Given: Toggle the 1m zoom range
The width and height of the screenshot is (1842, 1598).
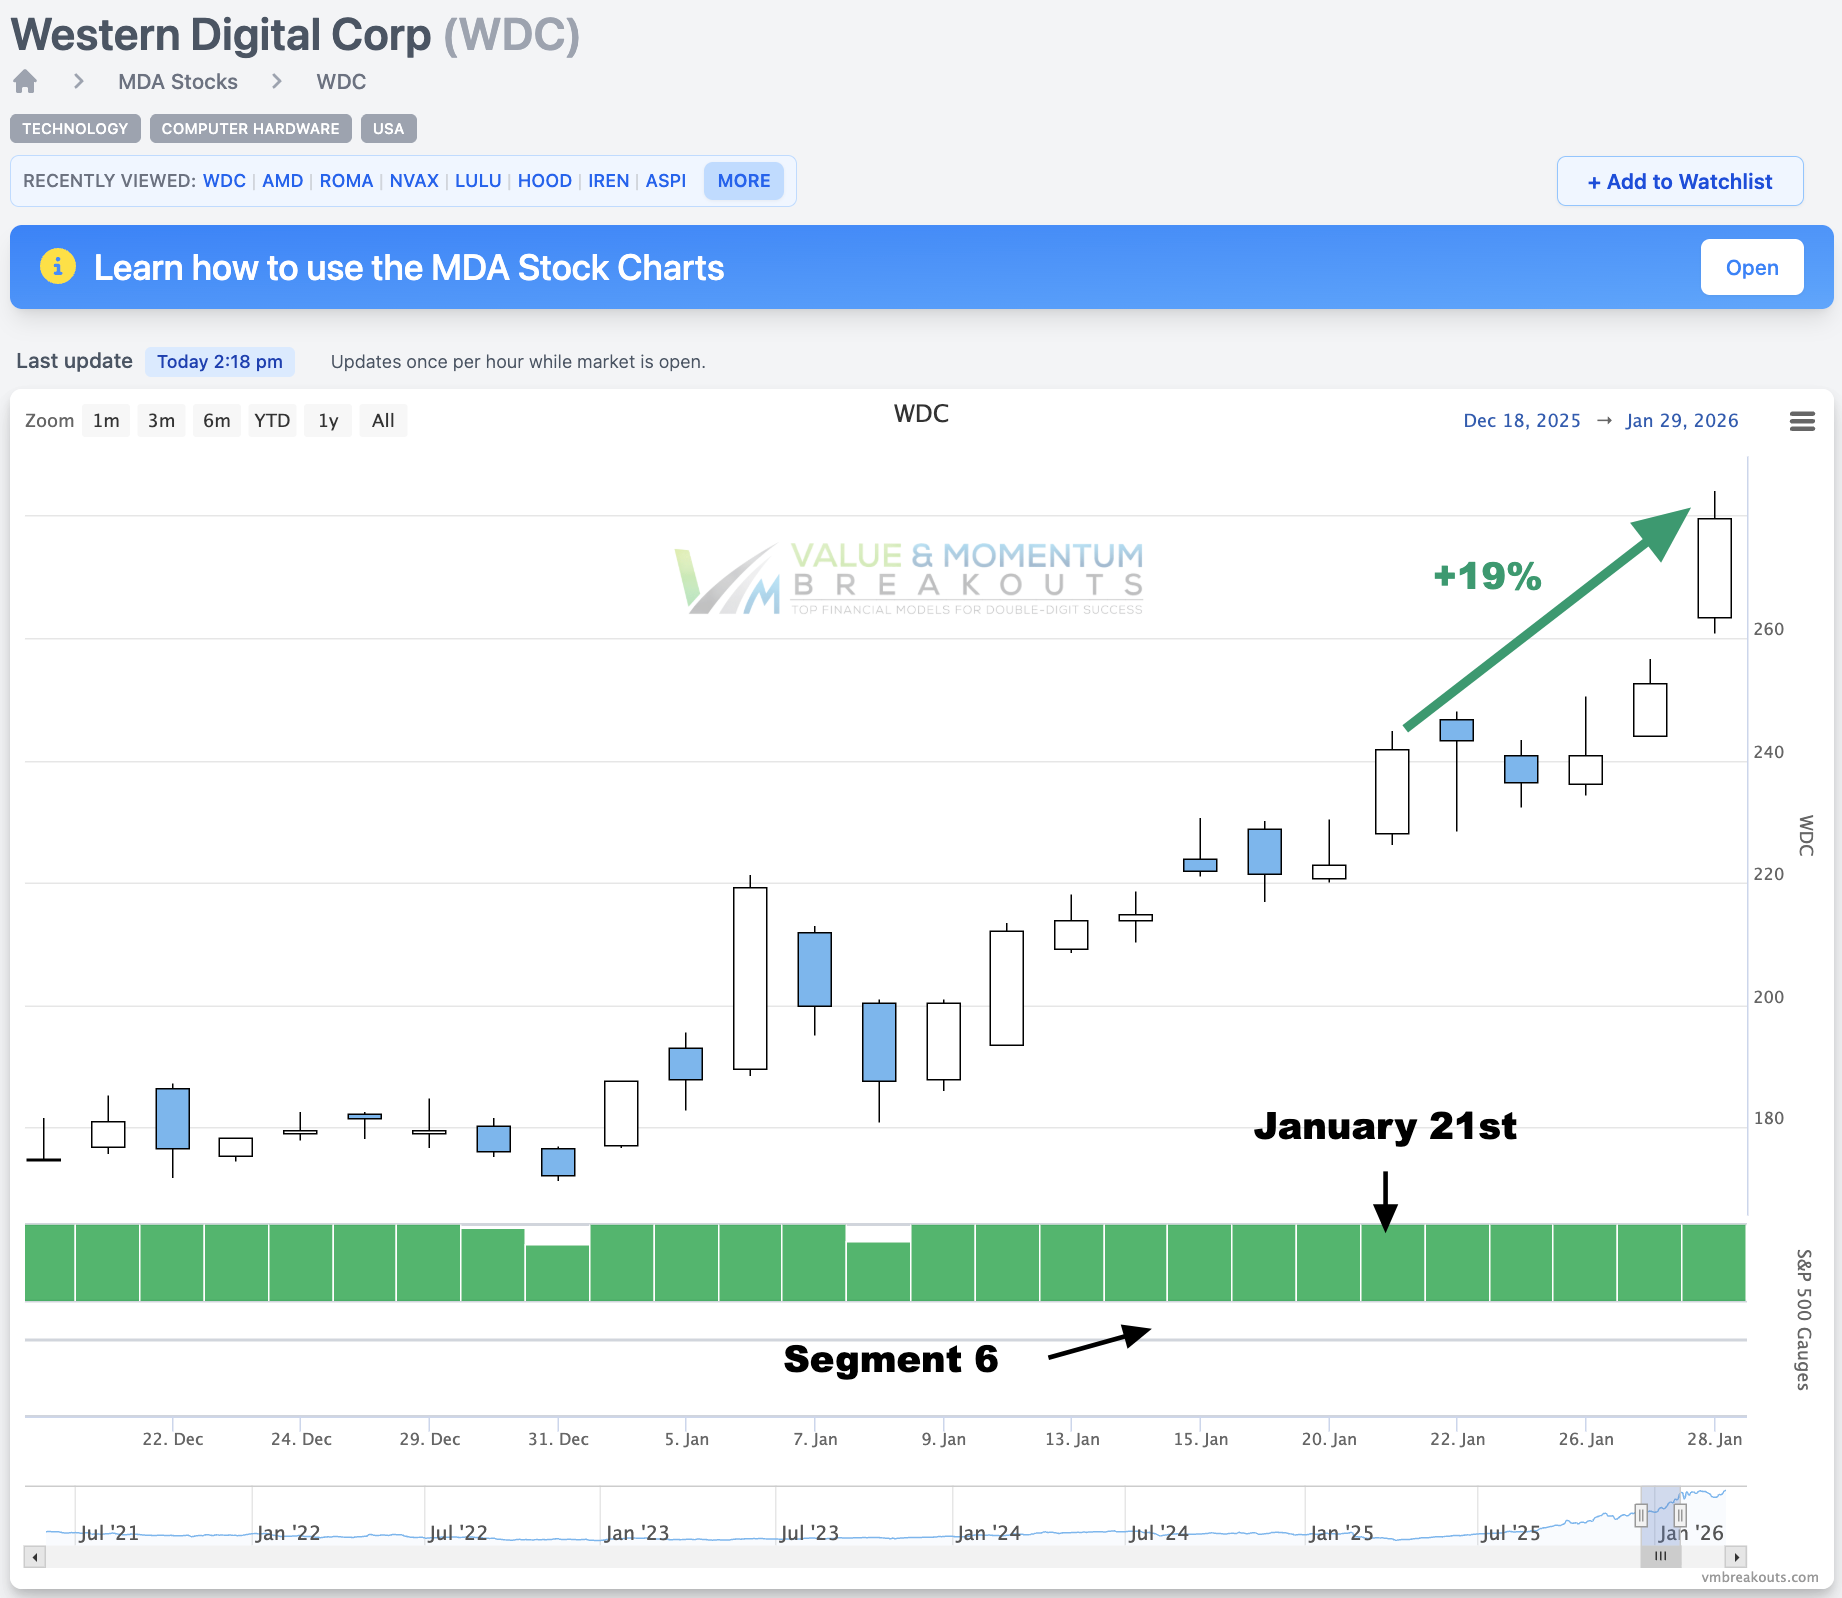Looking at the screenshot, I should pos(106,420).
